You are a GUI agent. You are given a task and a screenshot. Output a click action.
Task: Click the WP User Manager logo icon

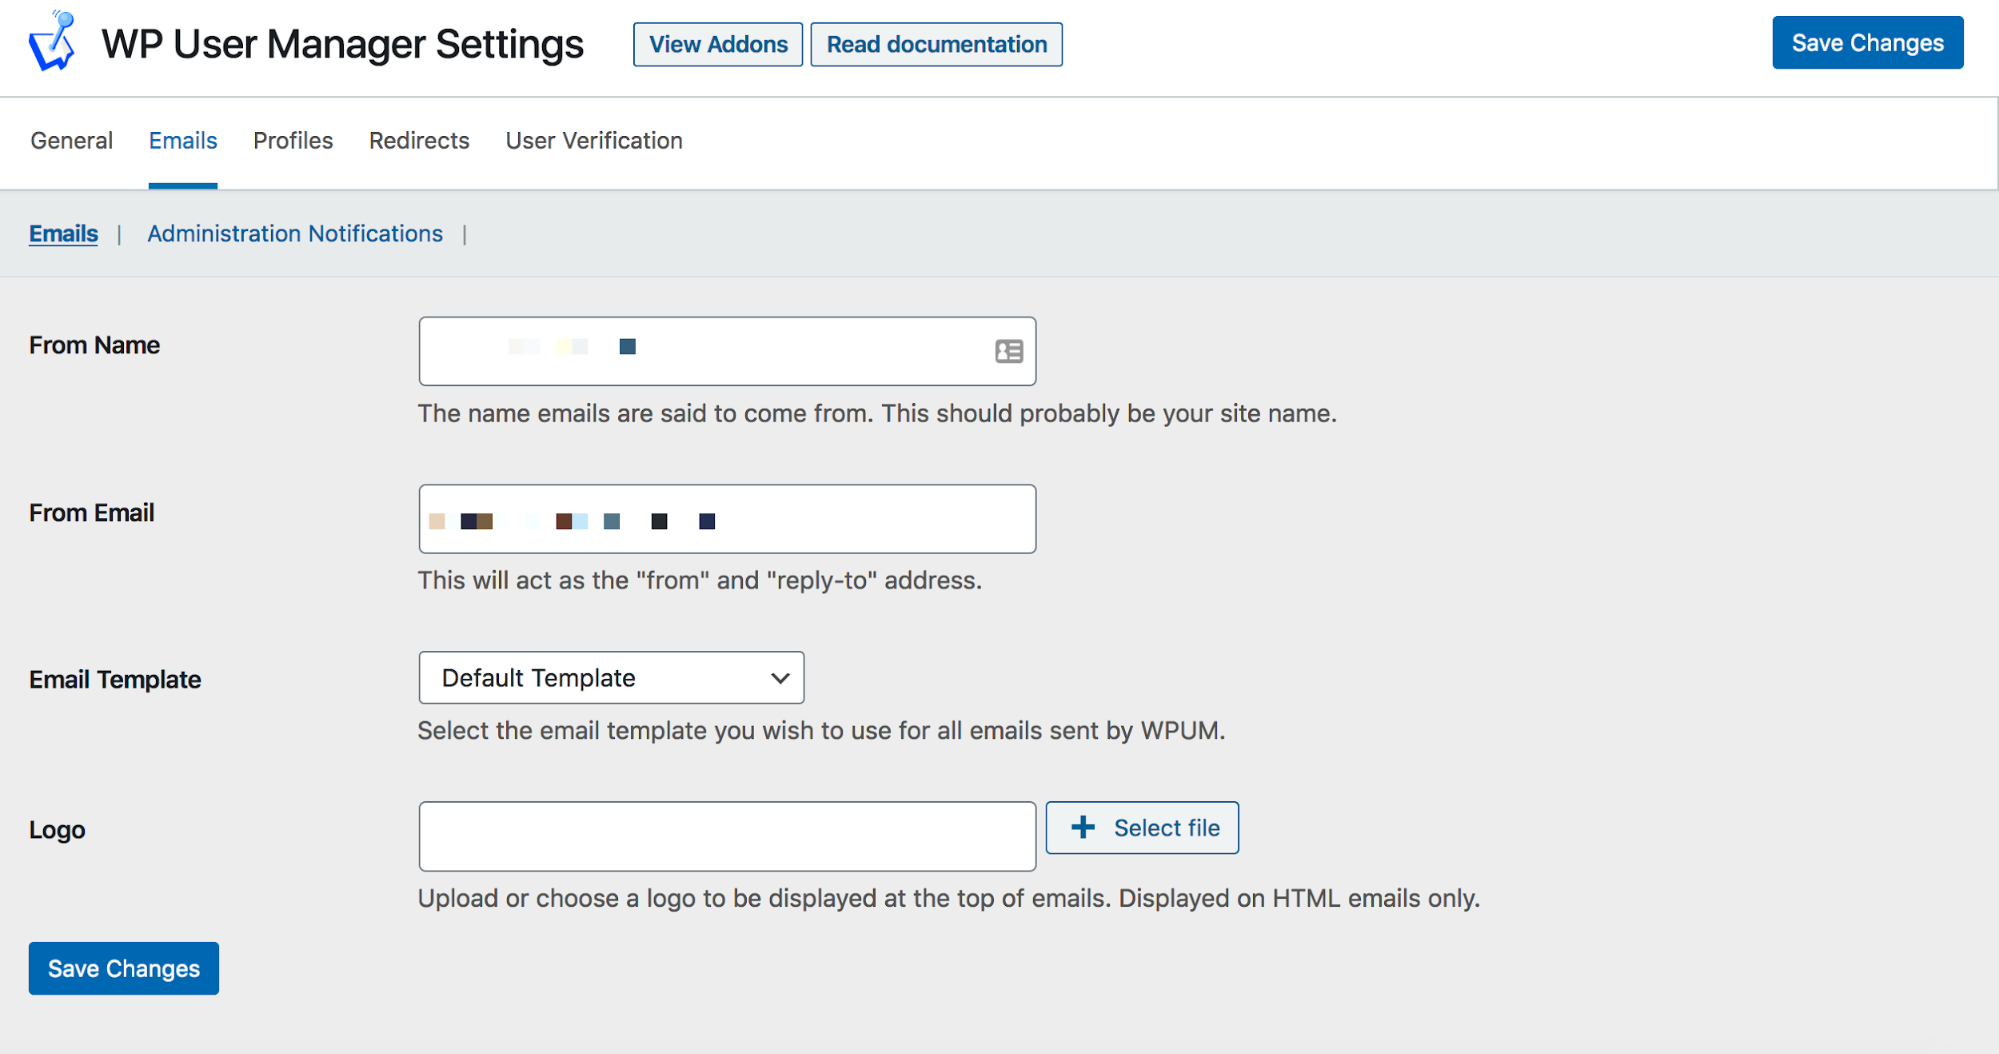(53, 41)
